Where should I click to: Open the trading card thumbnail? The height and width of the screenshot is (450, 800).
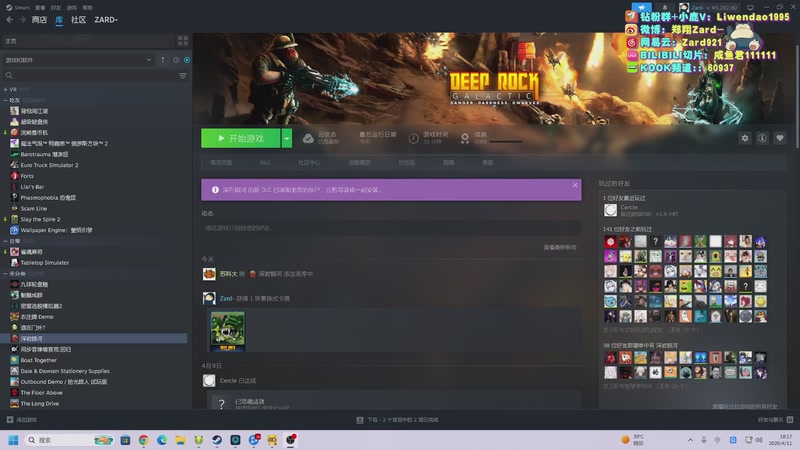click(228, 332)
